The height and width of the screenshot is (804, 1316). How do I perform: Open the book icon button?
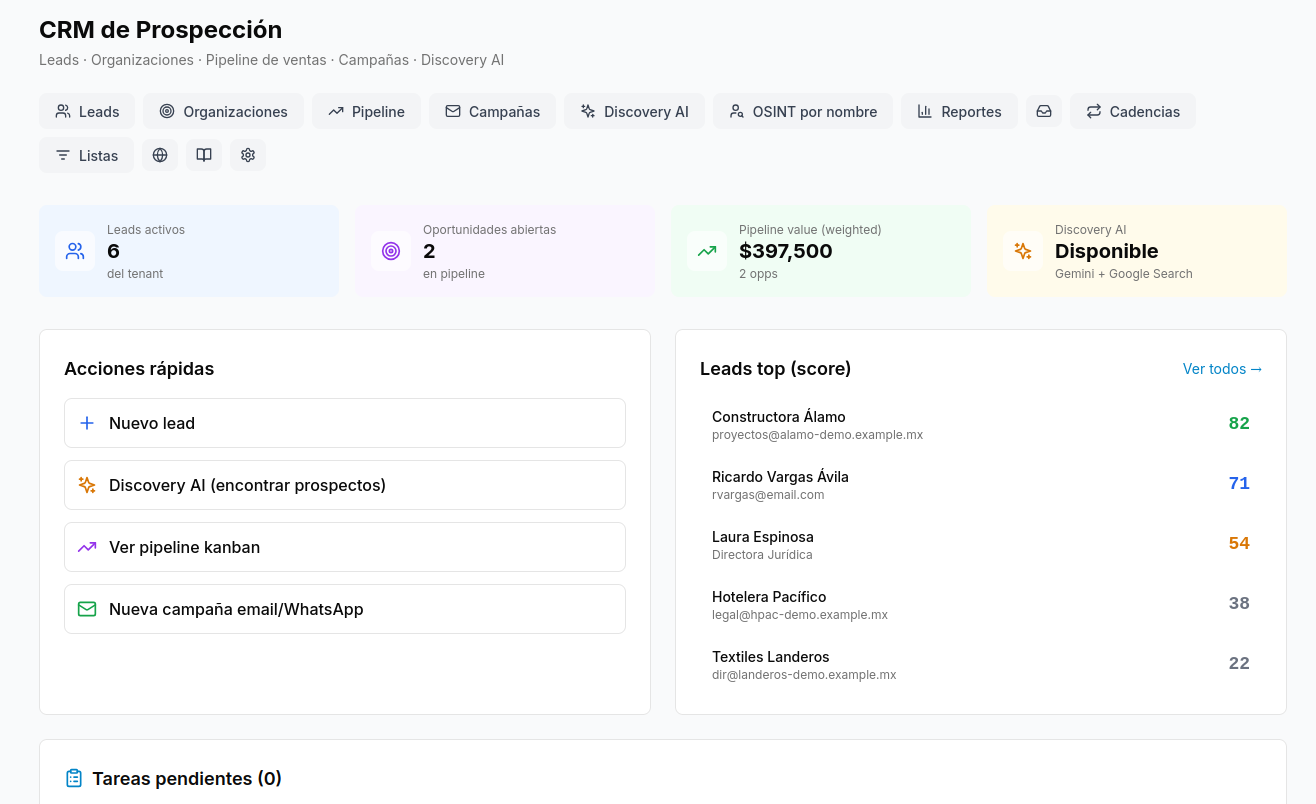(x=204, y=155)
